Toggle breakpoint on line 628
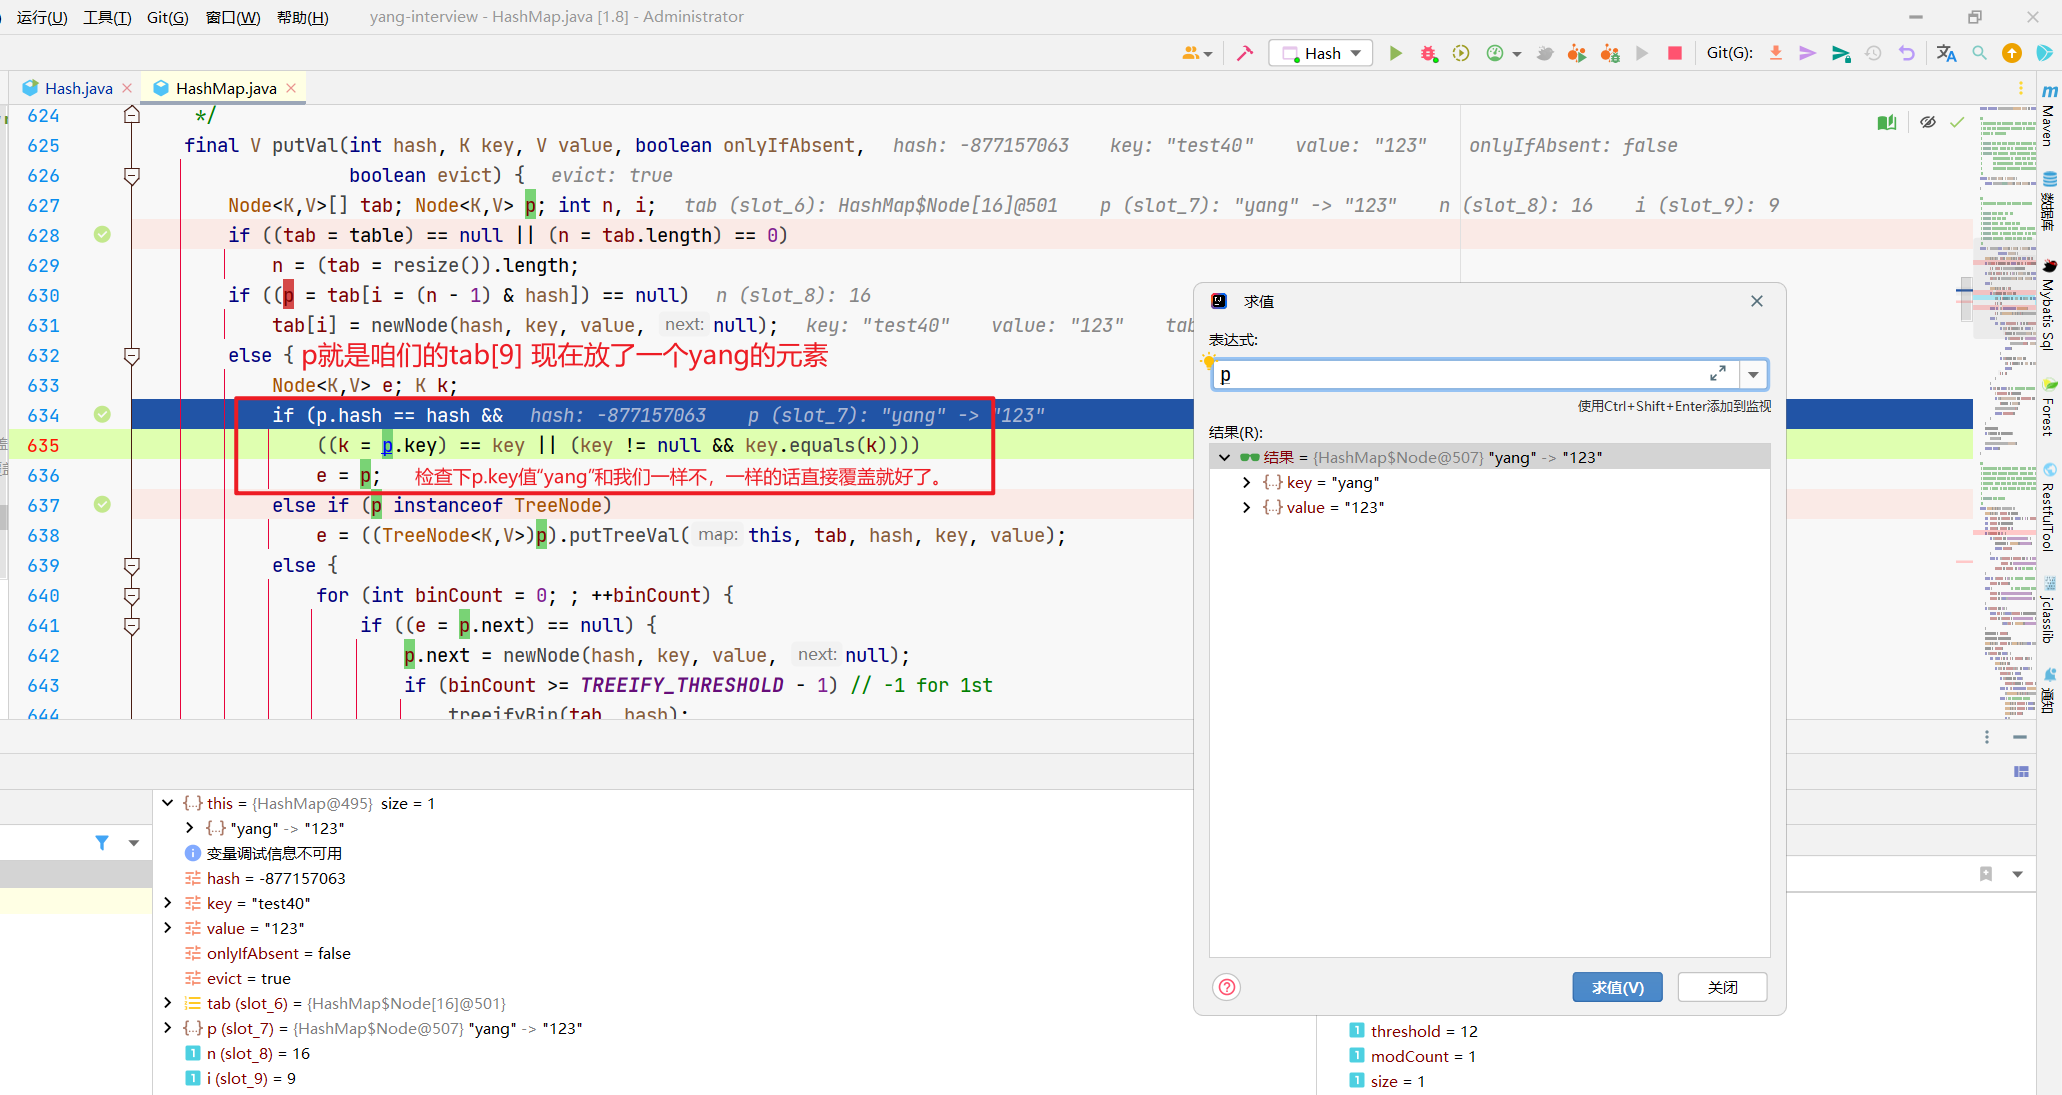Image resolution: width=2062 pixels, height=1095 pixels. click(102, 234)
